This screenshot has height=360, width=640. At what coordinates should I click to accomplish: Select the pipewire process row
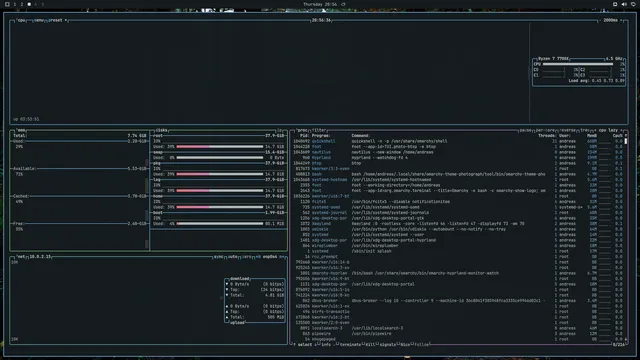[x=457, y=333]
